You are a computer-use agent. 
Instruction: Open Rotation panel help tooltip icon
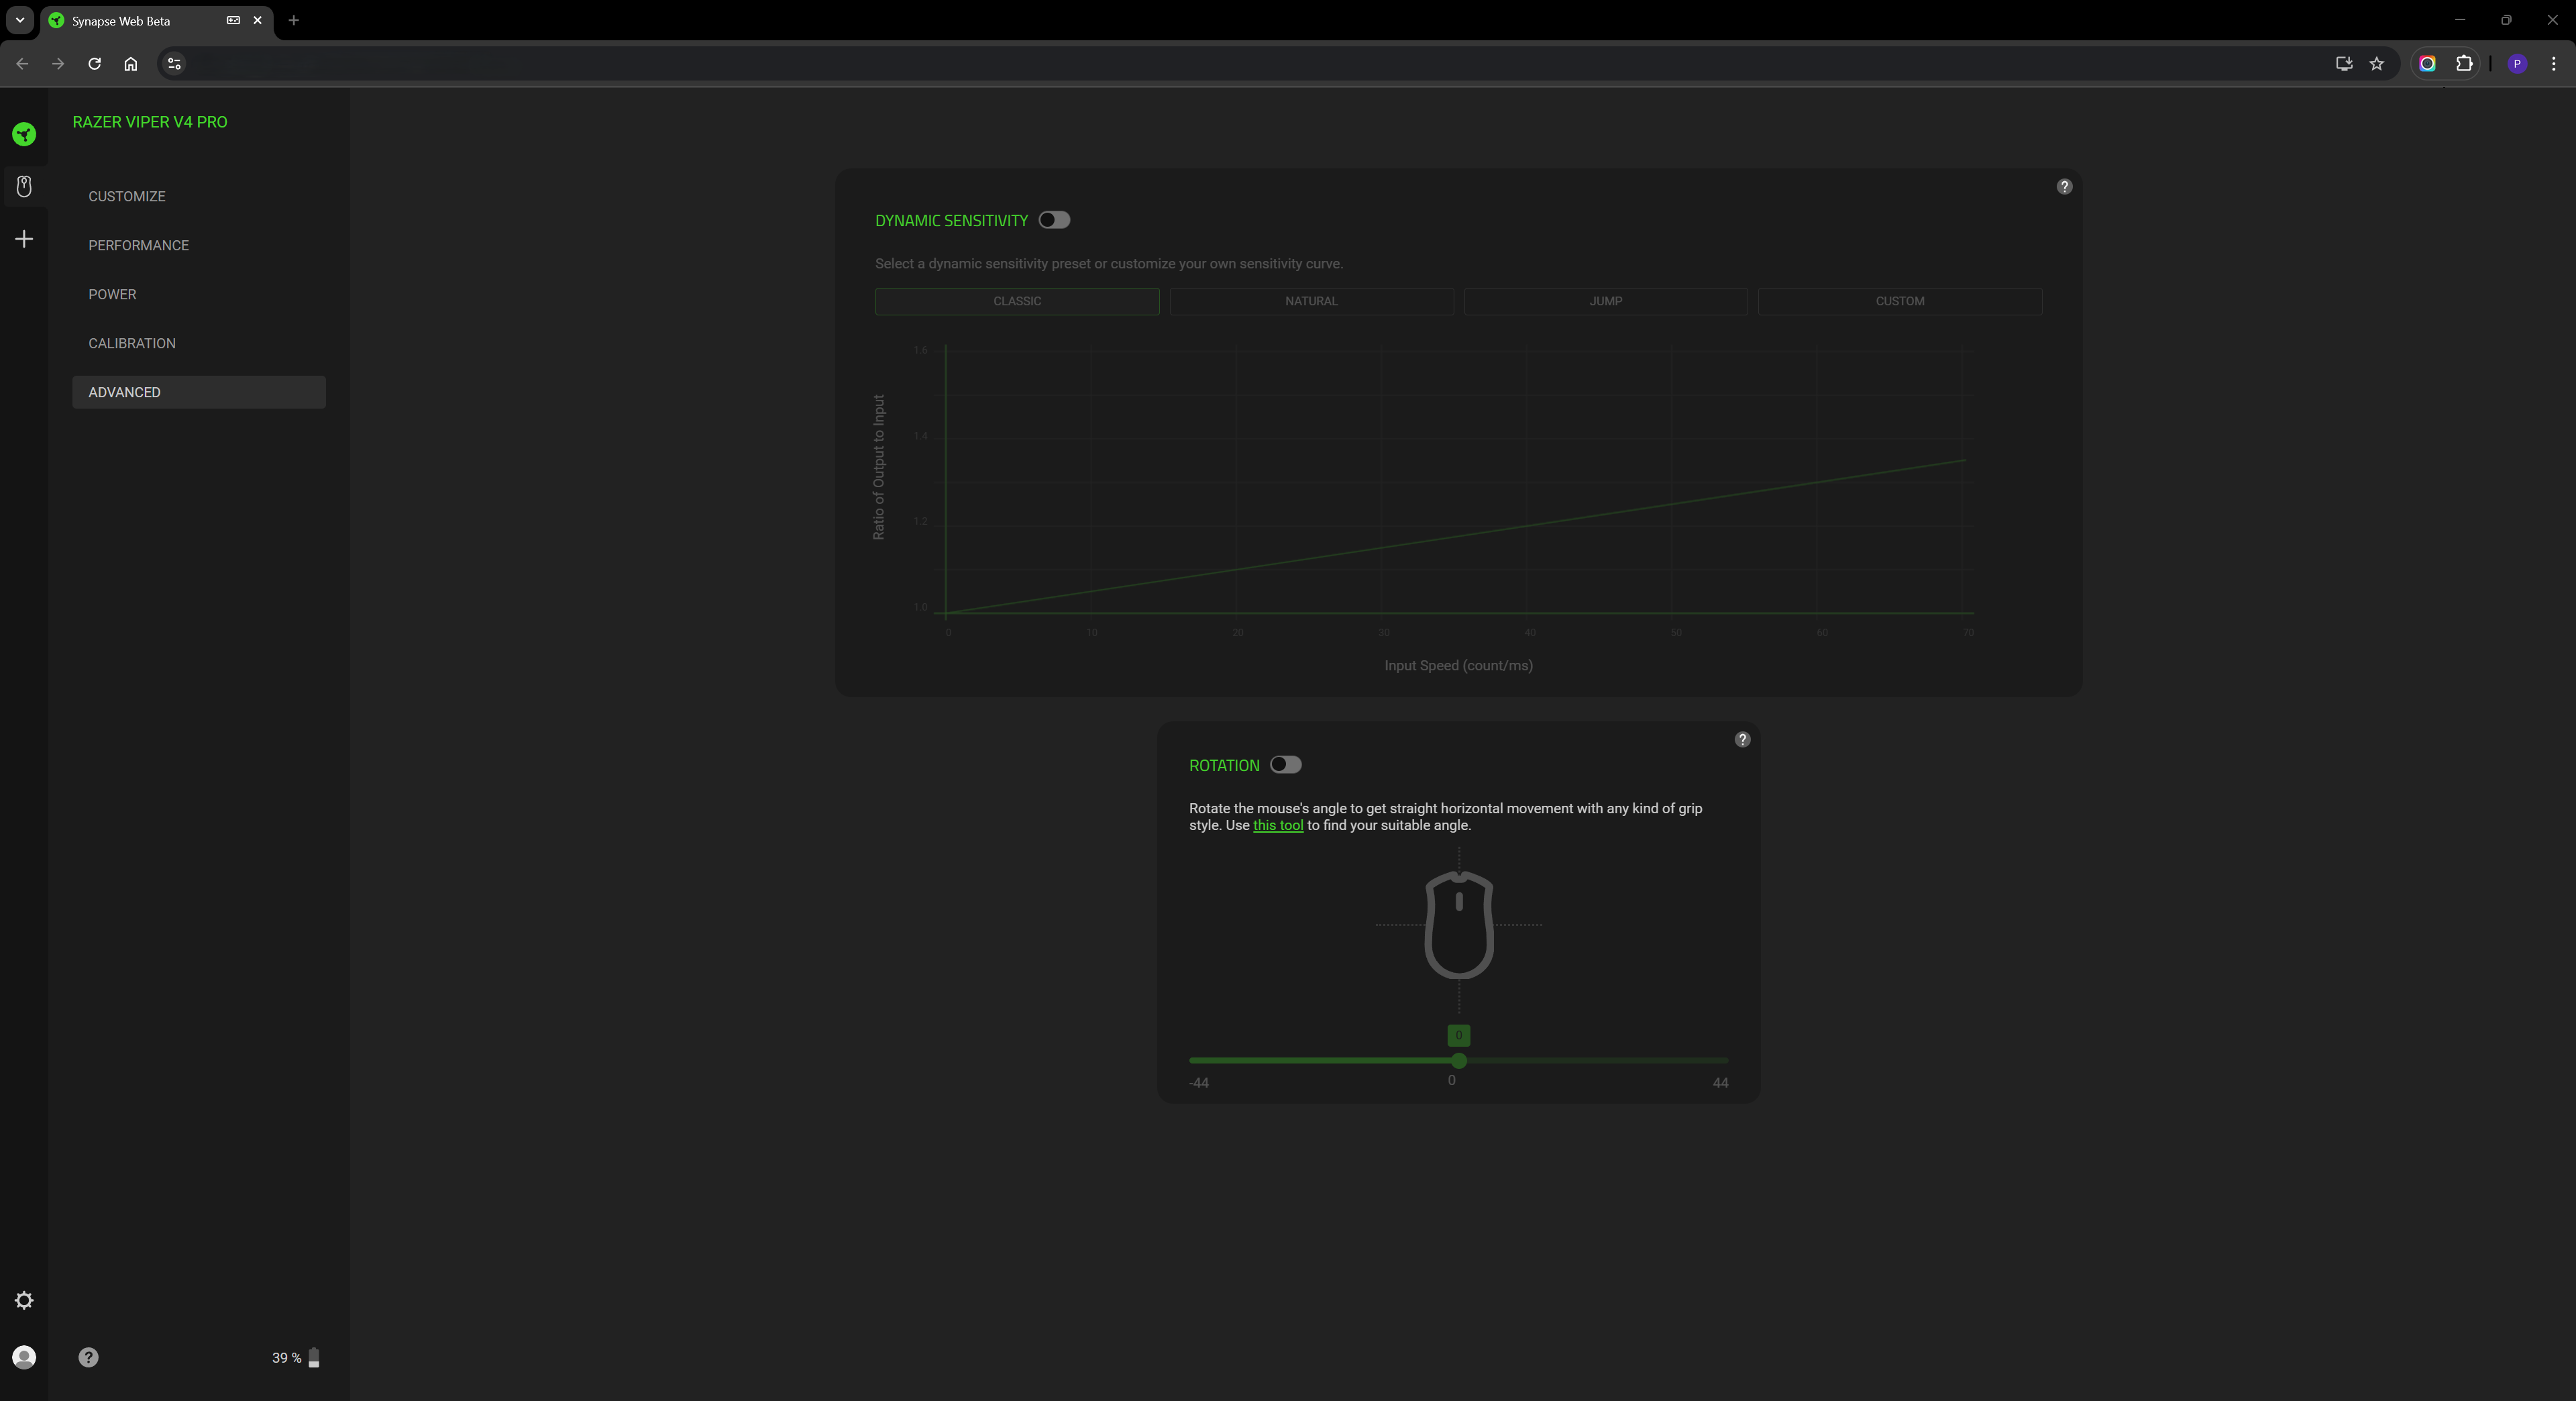click(1742, 740)
